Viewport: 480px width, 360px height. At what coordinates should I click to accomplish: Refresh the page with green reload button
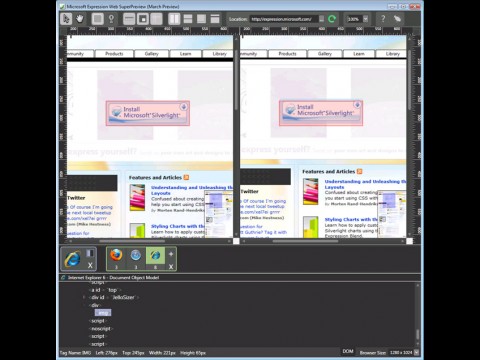coord(332,19)
